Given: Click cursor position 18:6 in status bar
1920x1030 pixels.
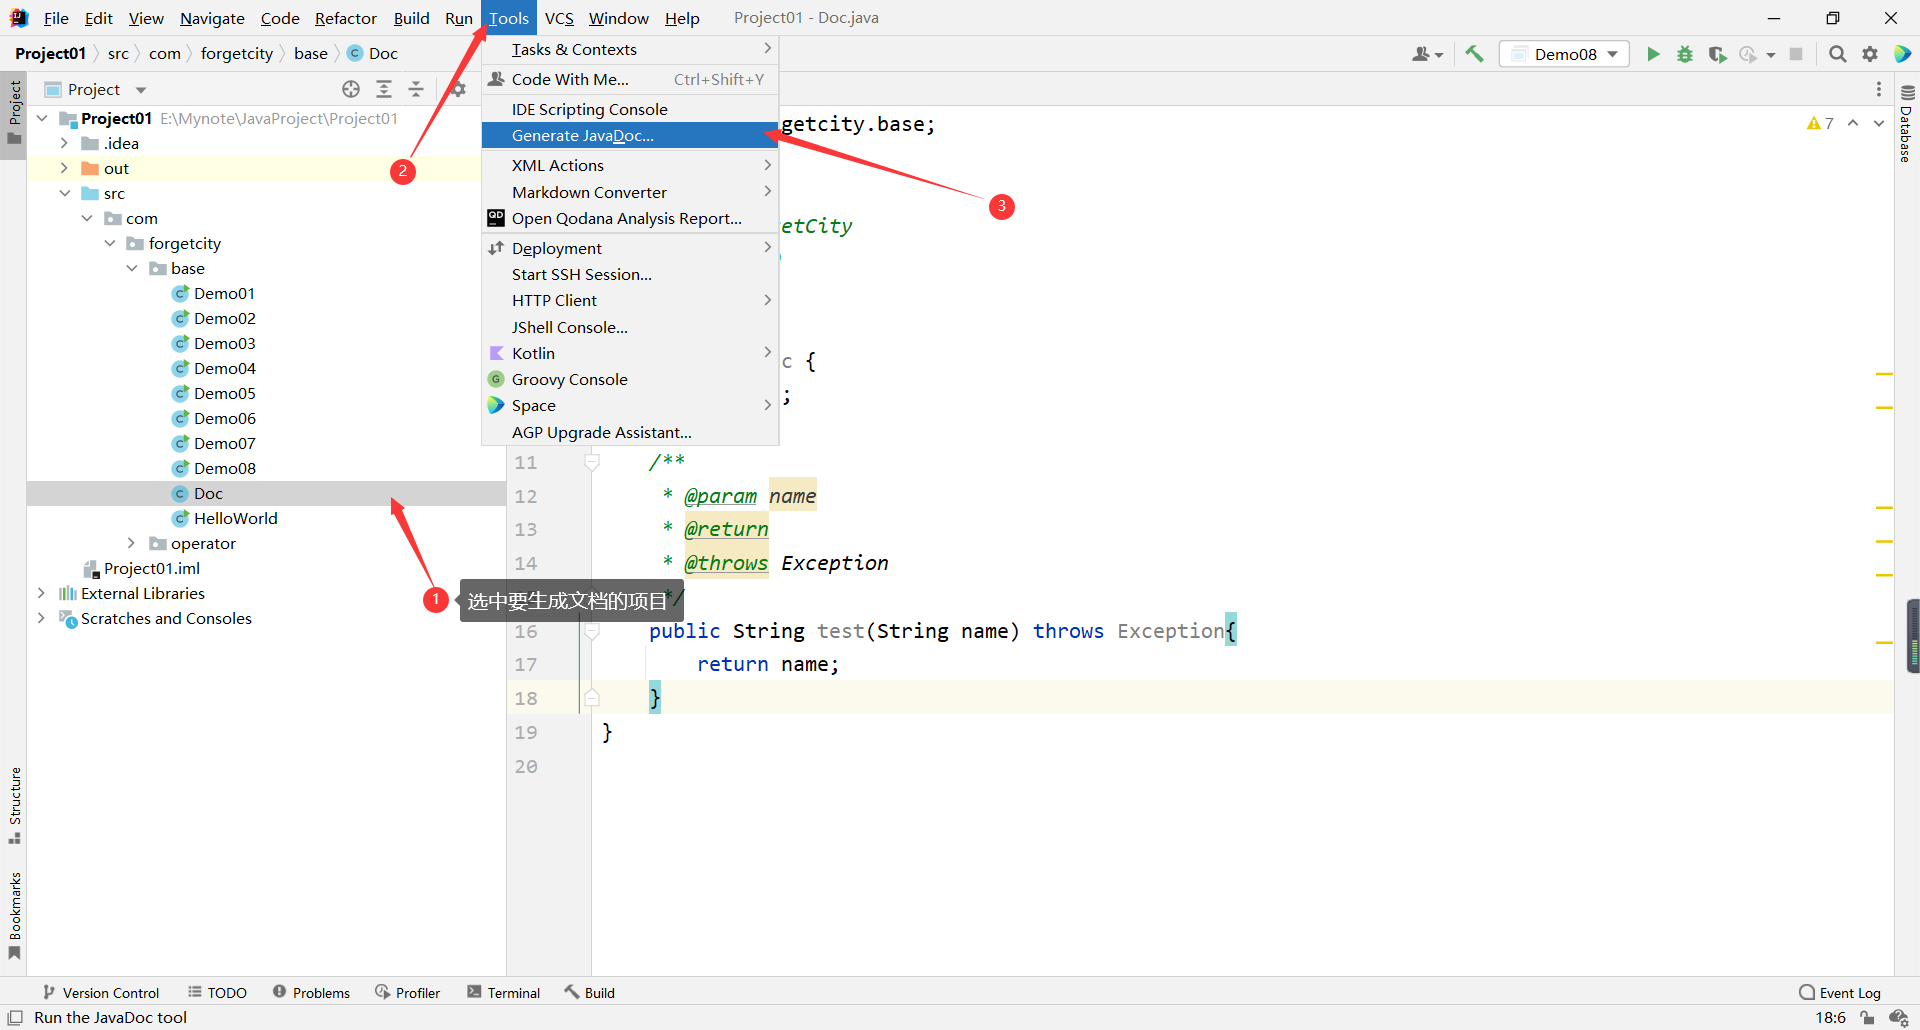Looking at the screenshot, I should [1830, 1017].
